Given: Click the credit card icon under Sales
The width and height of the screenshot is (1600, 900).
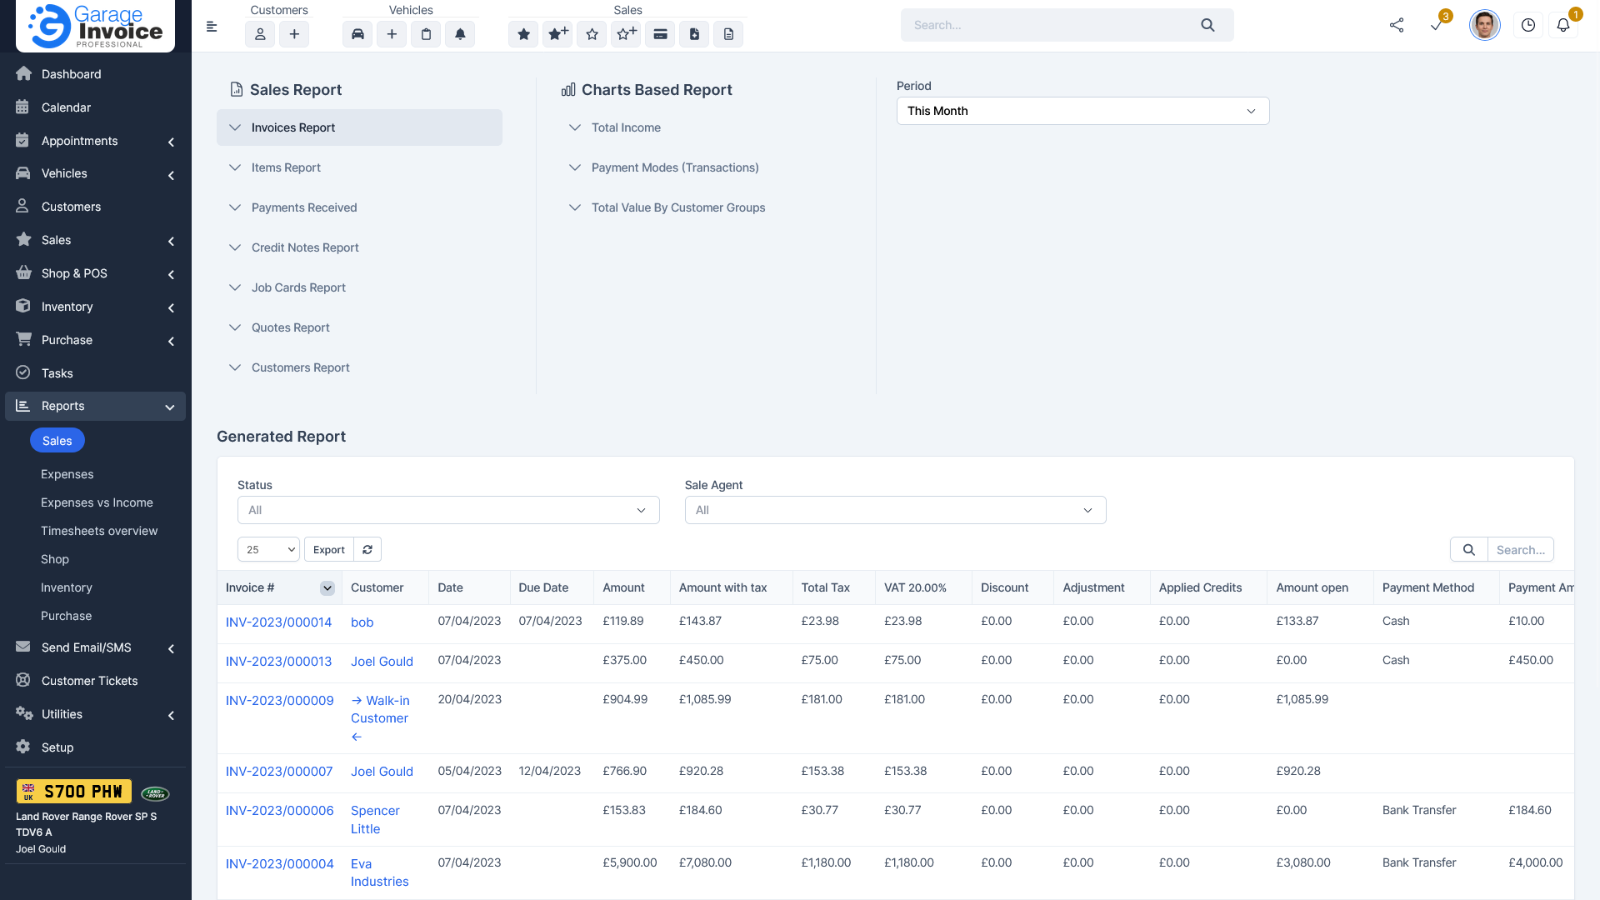Looking at the screenshot, I should (x=660, y=34).
